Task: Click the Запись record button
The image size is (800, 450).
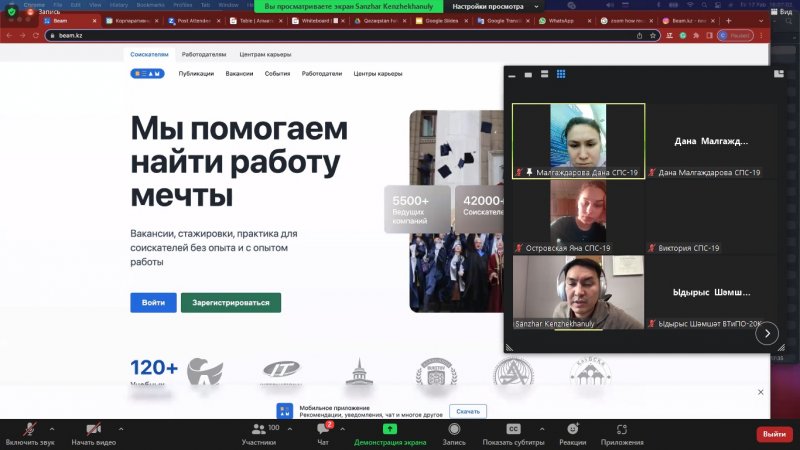Action: tap(454, 435)
